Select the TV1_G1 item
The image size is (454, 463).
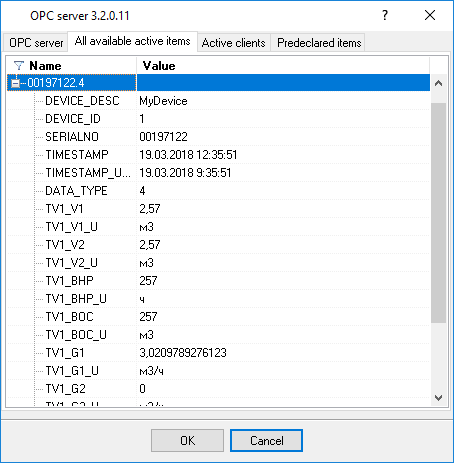click(65, 353)
